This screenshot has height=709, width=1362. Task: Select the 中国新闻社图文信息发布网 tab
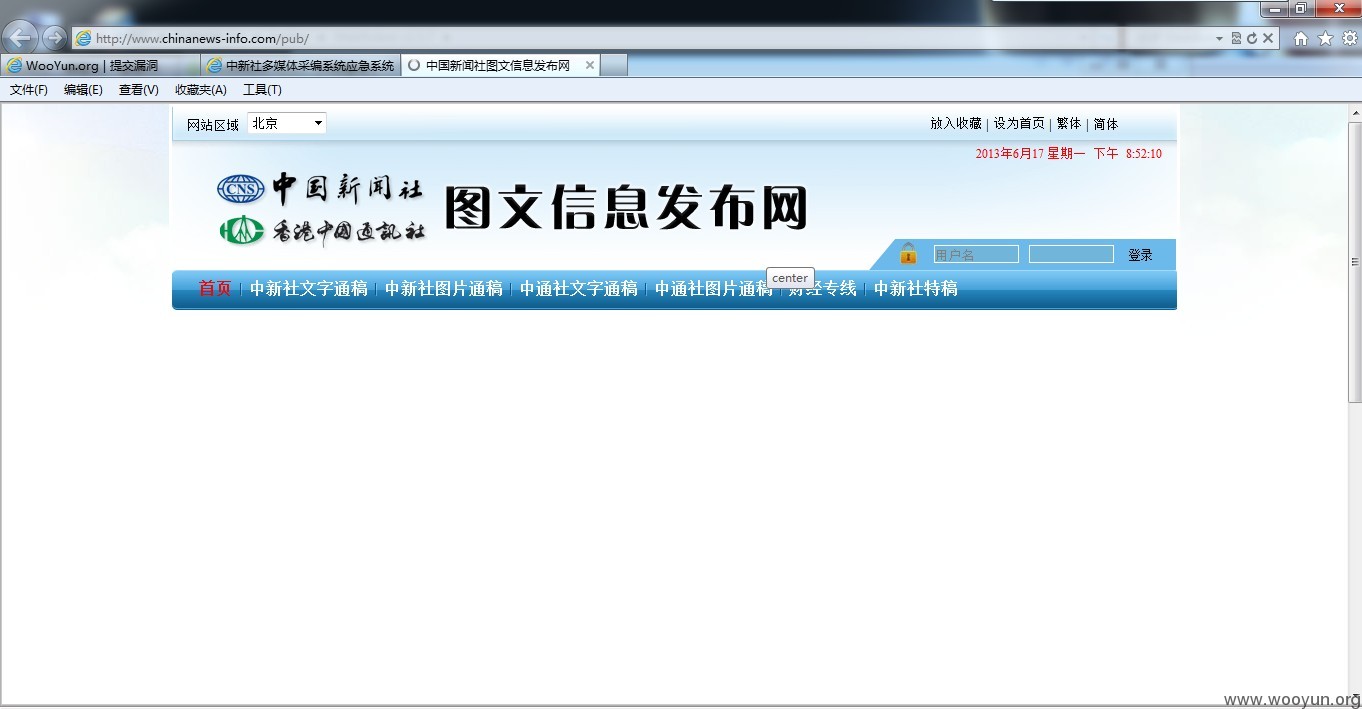498,65
